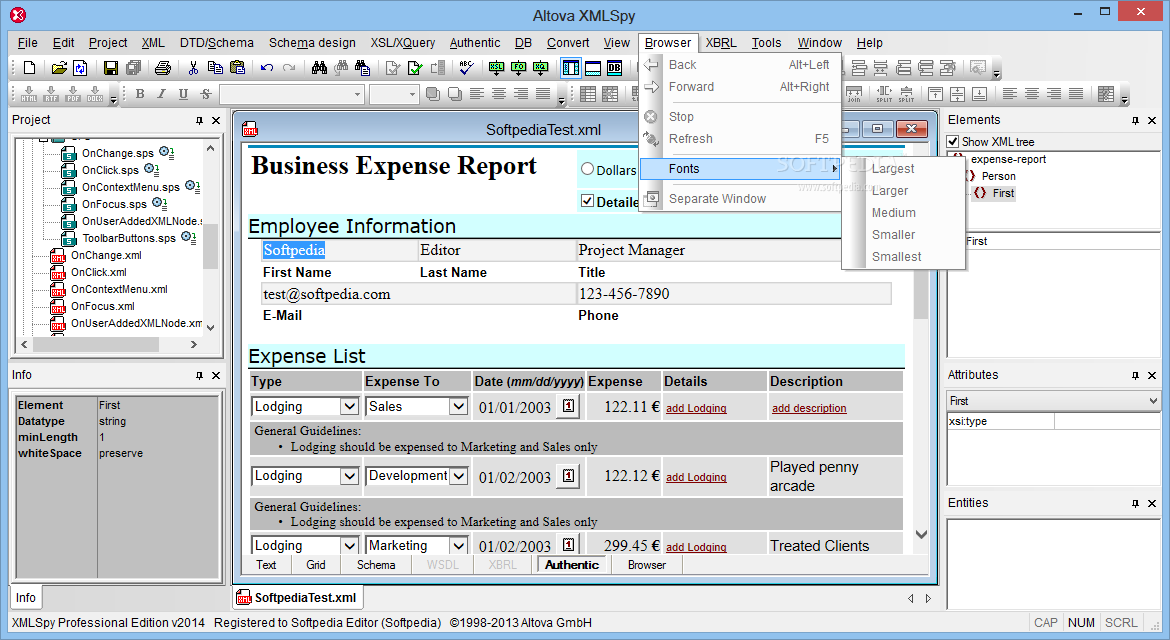Pin the Info panel
The height and width of the screenshot is (640, 1170).
[199, 375]
